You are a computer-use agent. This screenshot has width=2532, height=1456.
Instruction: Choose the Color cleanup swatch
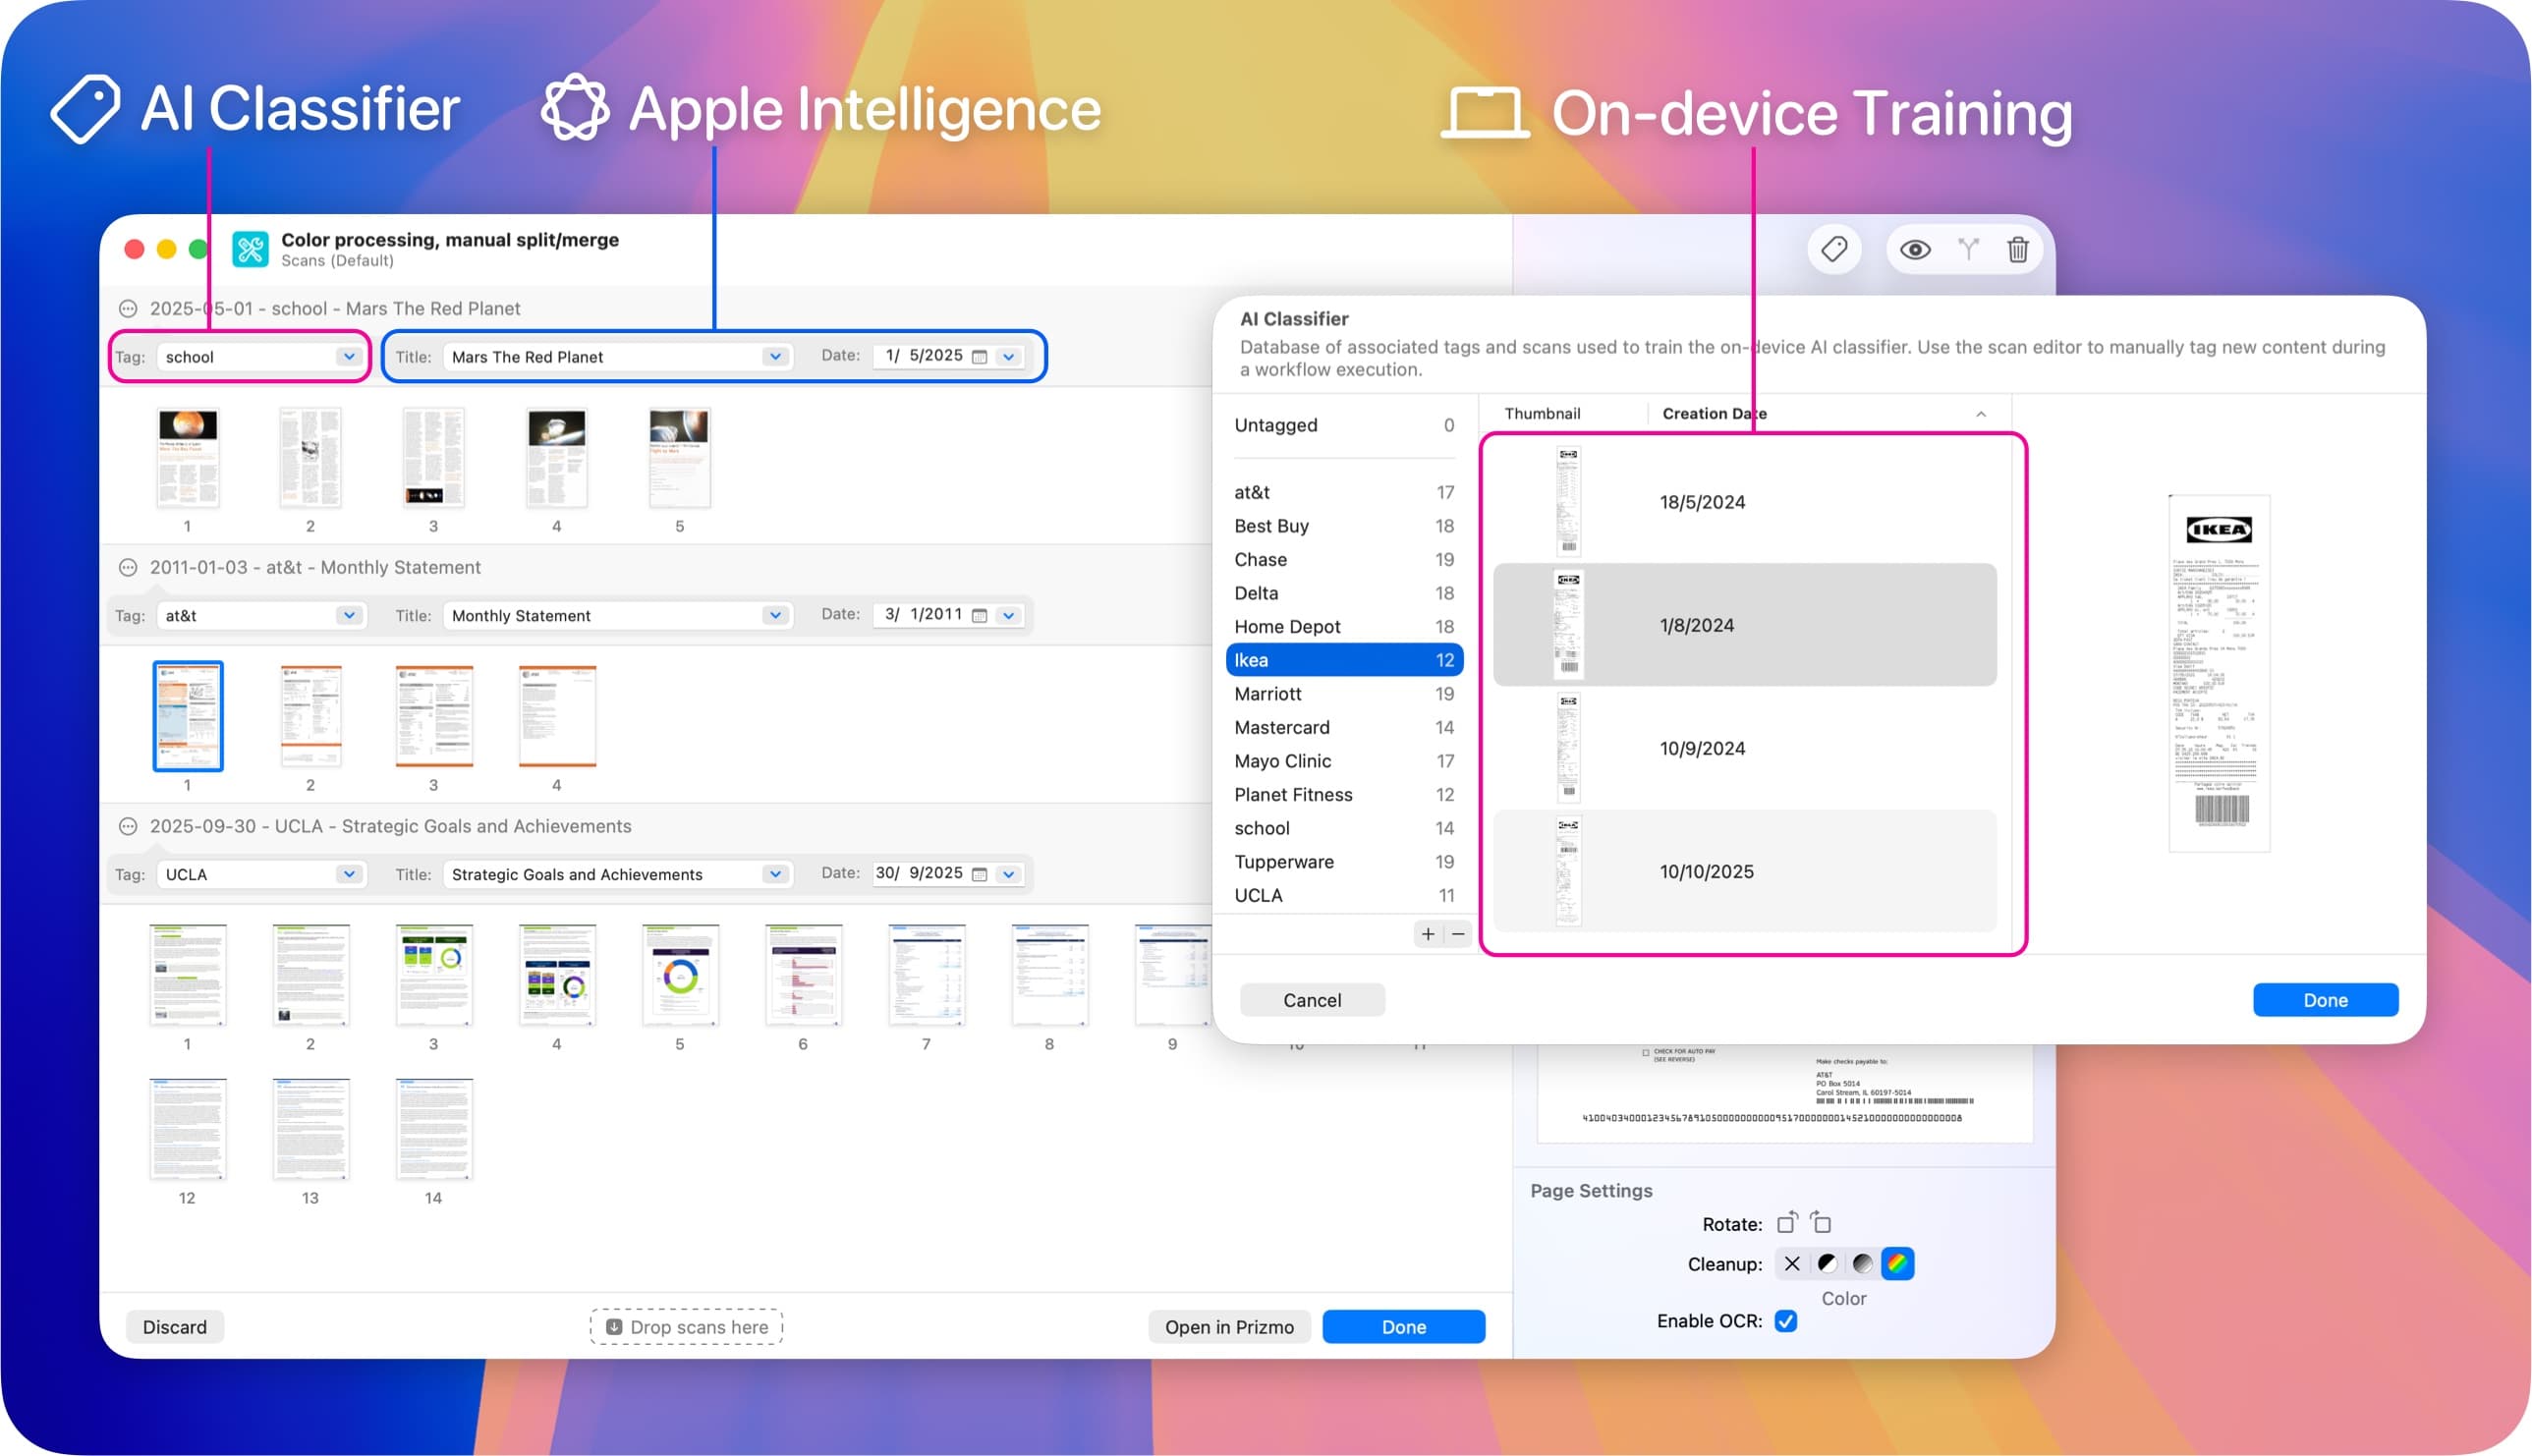click(x=1897, y=1263)
